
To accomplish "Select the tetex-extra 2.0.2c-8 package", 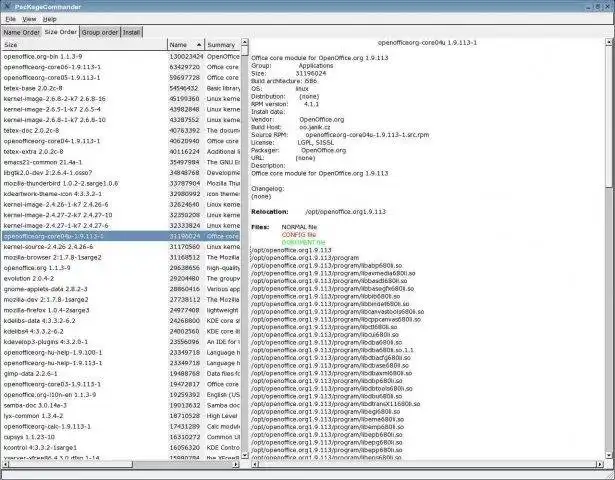I will (121, 152).
